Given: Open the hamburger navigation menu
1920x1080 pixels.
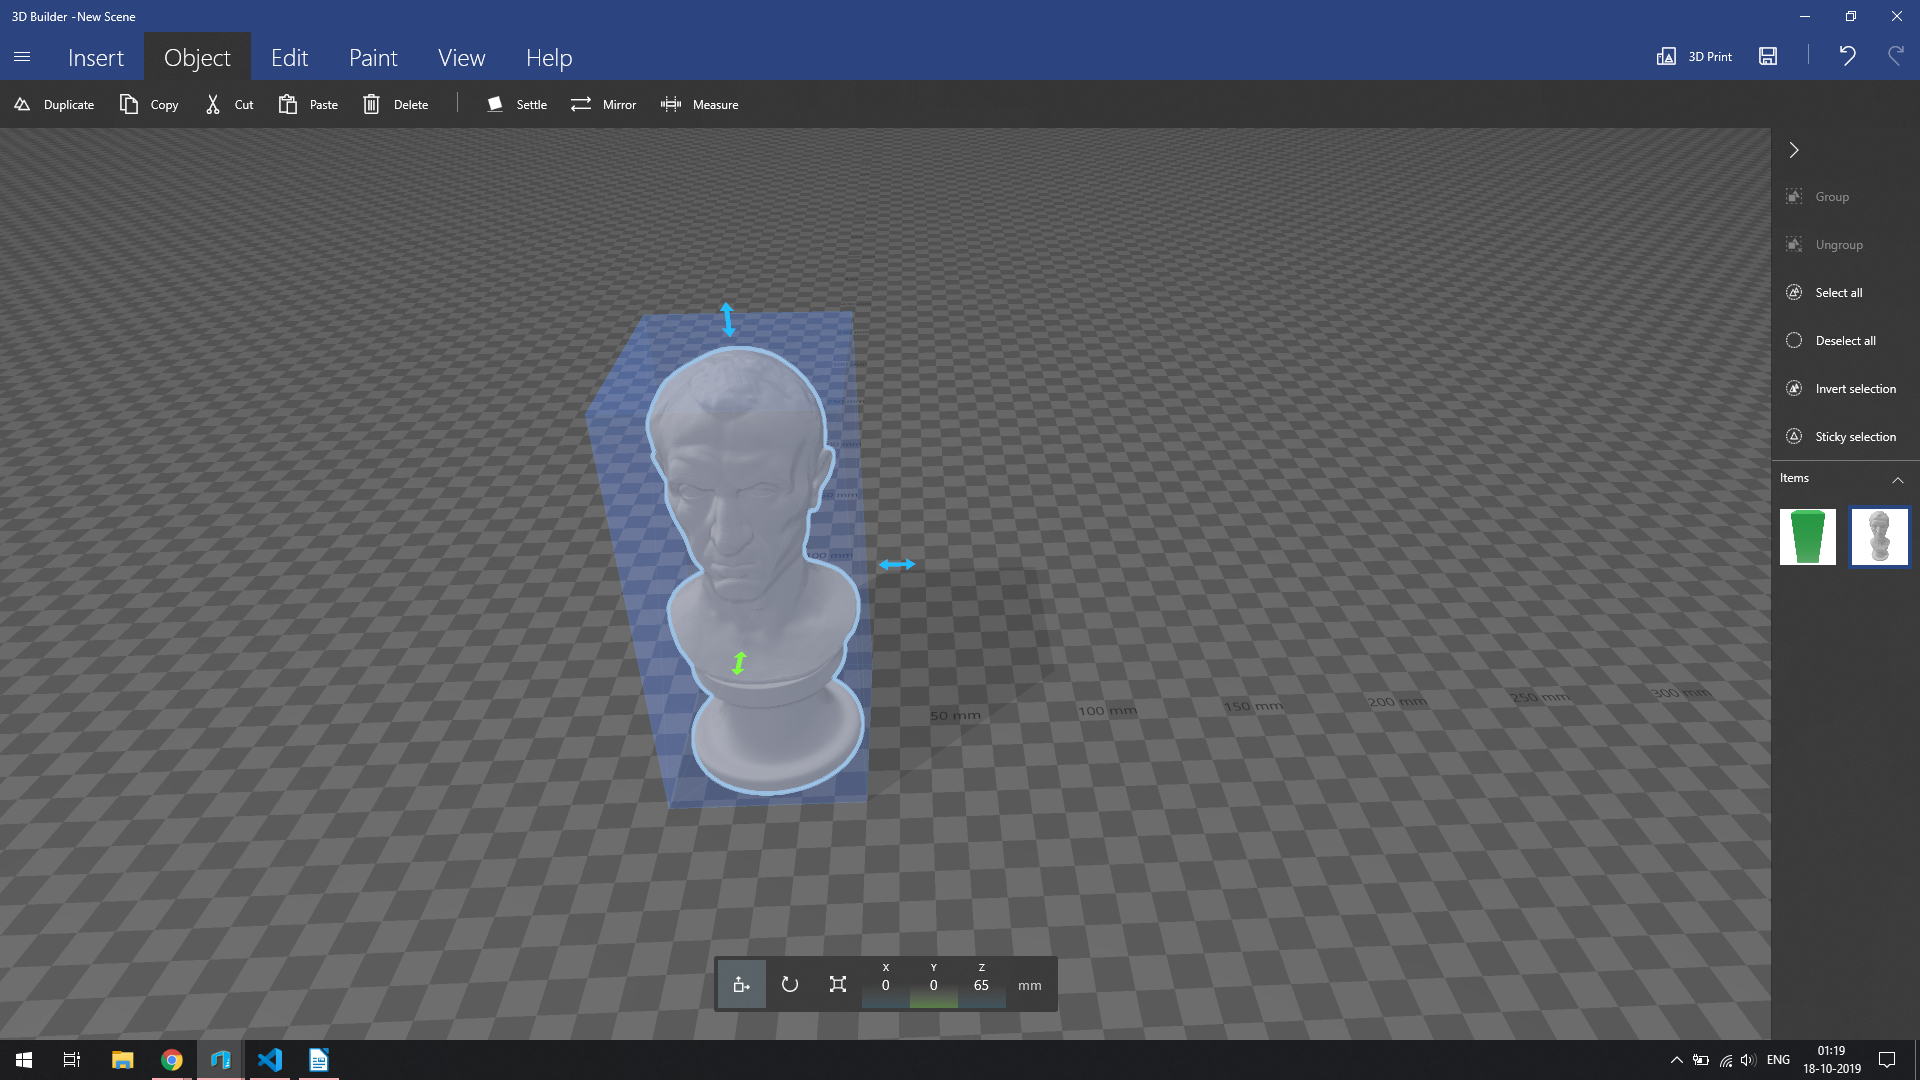Looking at the screenshot, I should [22, 57].
